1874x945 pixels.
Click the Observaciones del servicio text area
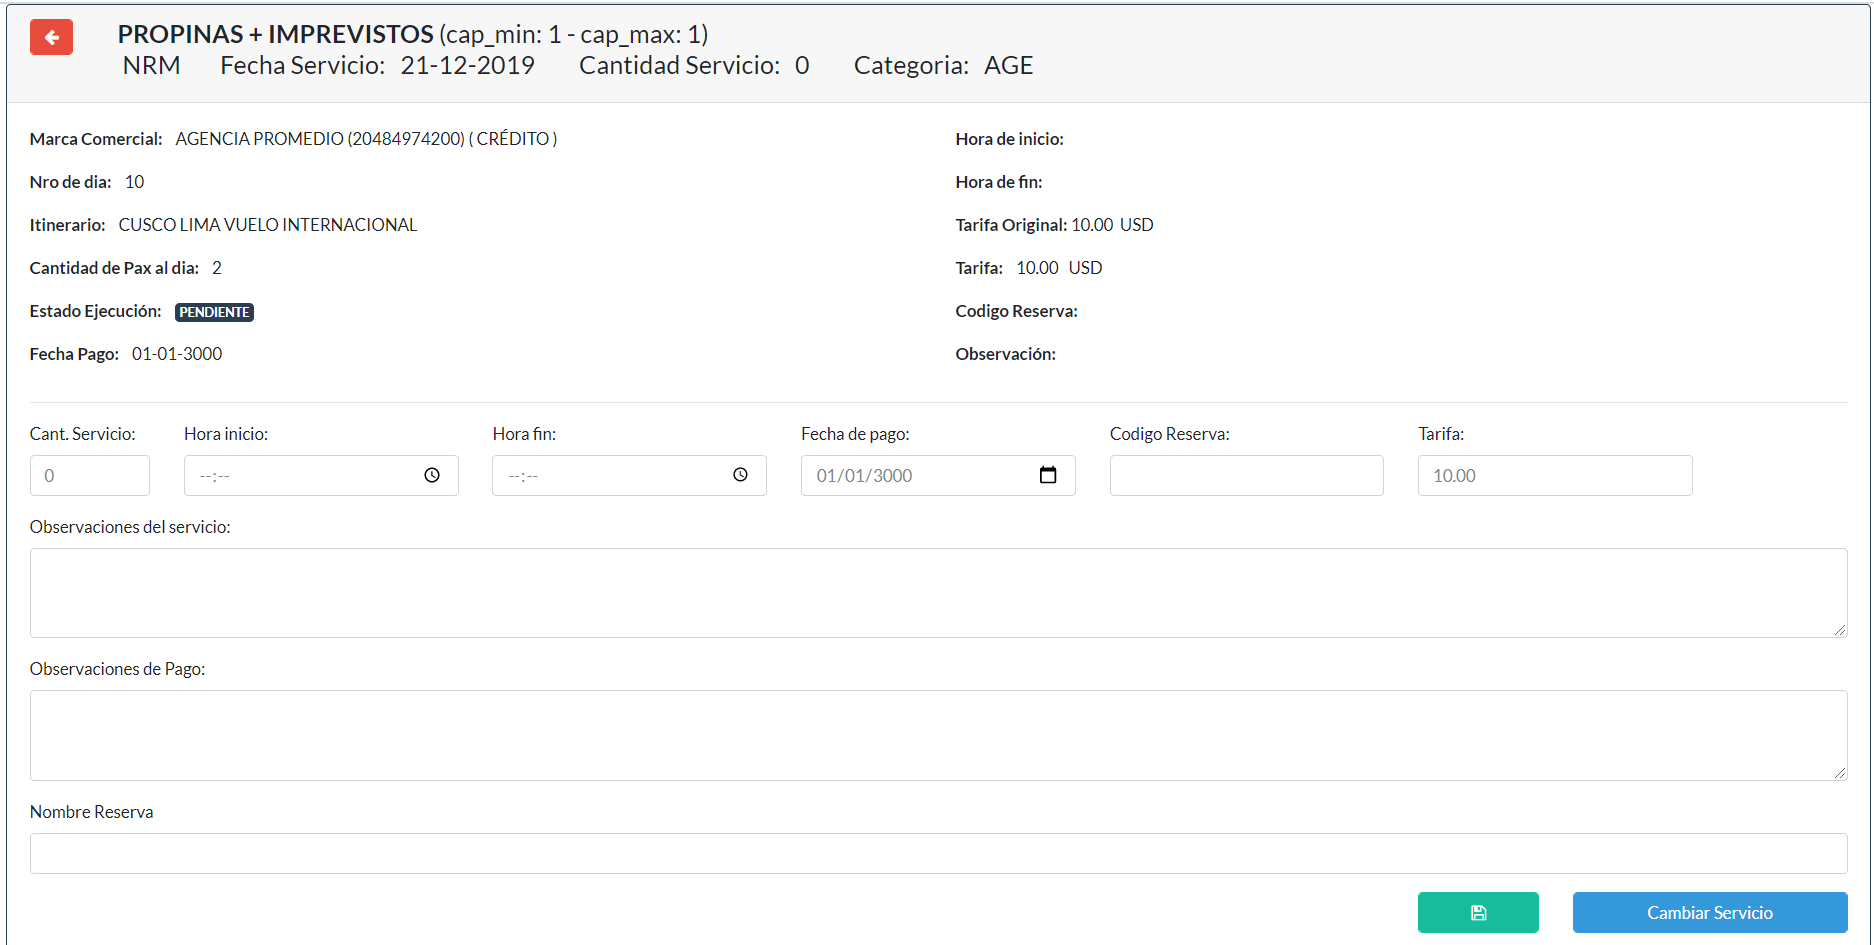pos(937,593)
